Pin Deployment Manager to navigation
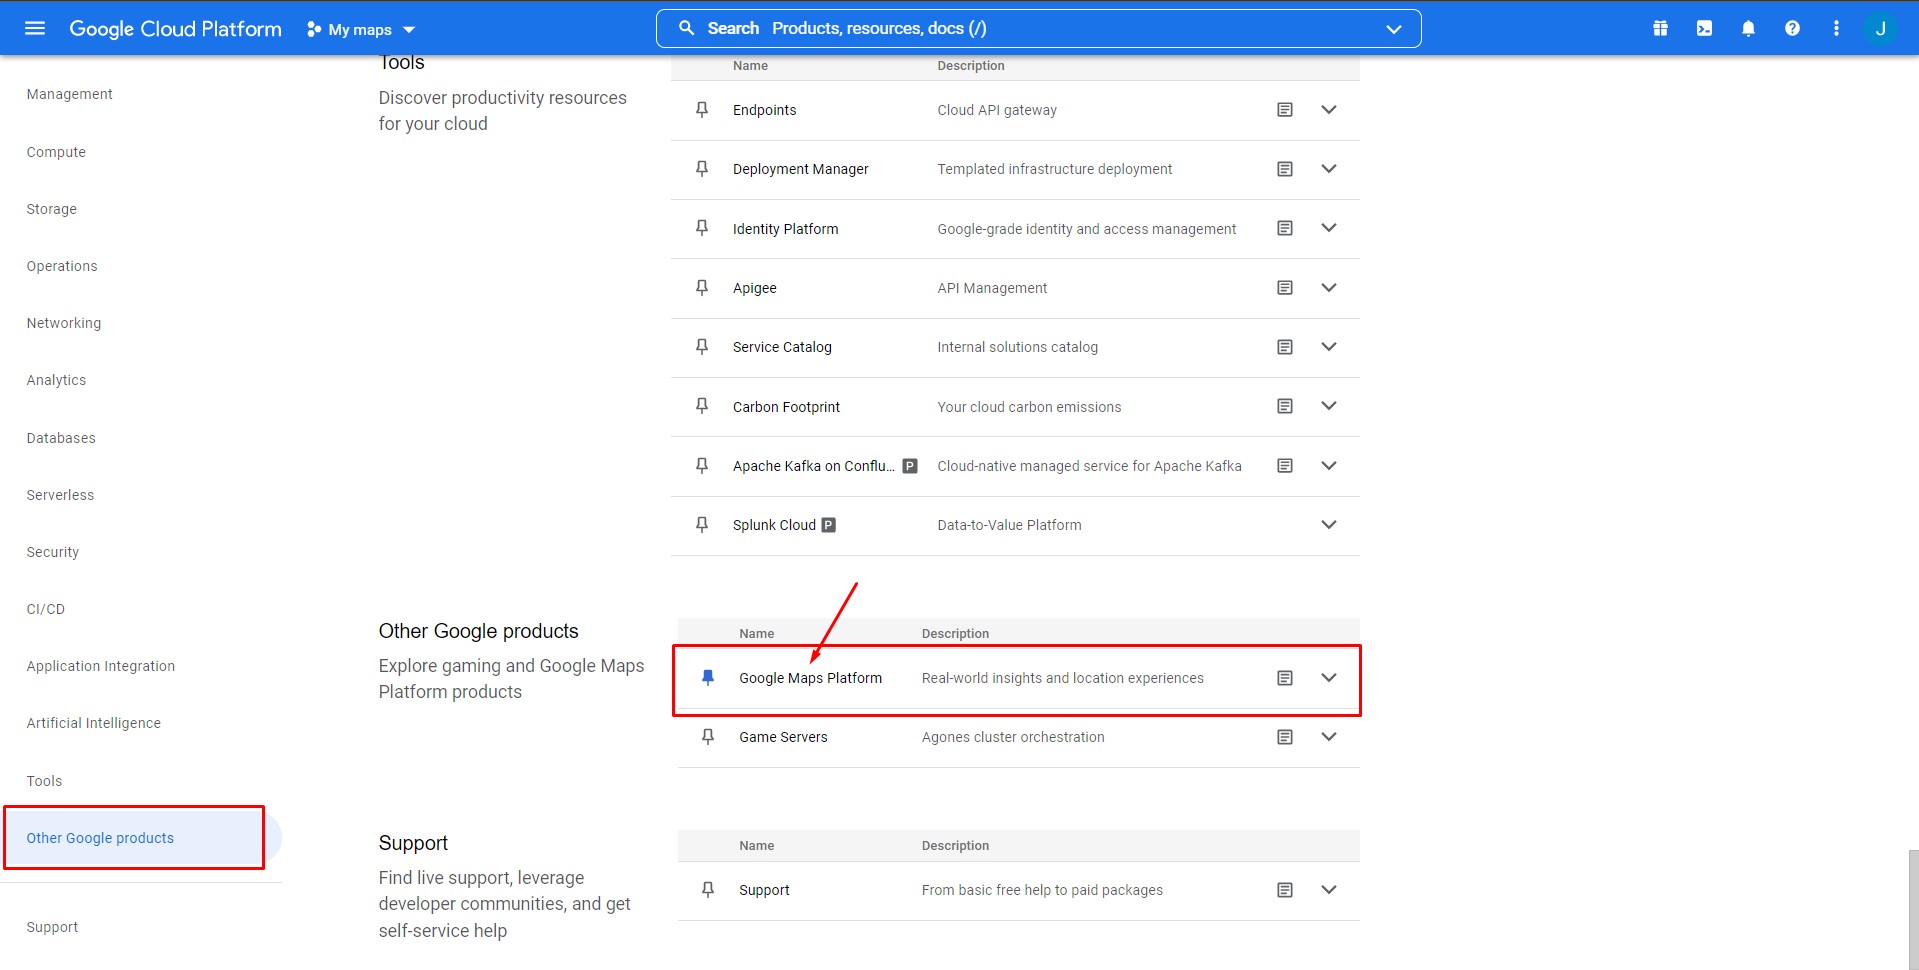Viewport: 1919px width, 970px height. coord(702,169)
